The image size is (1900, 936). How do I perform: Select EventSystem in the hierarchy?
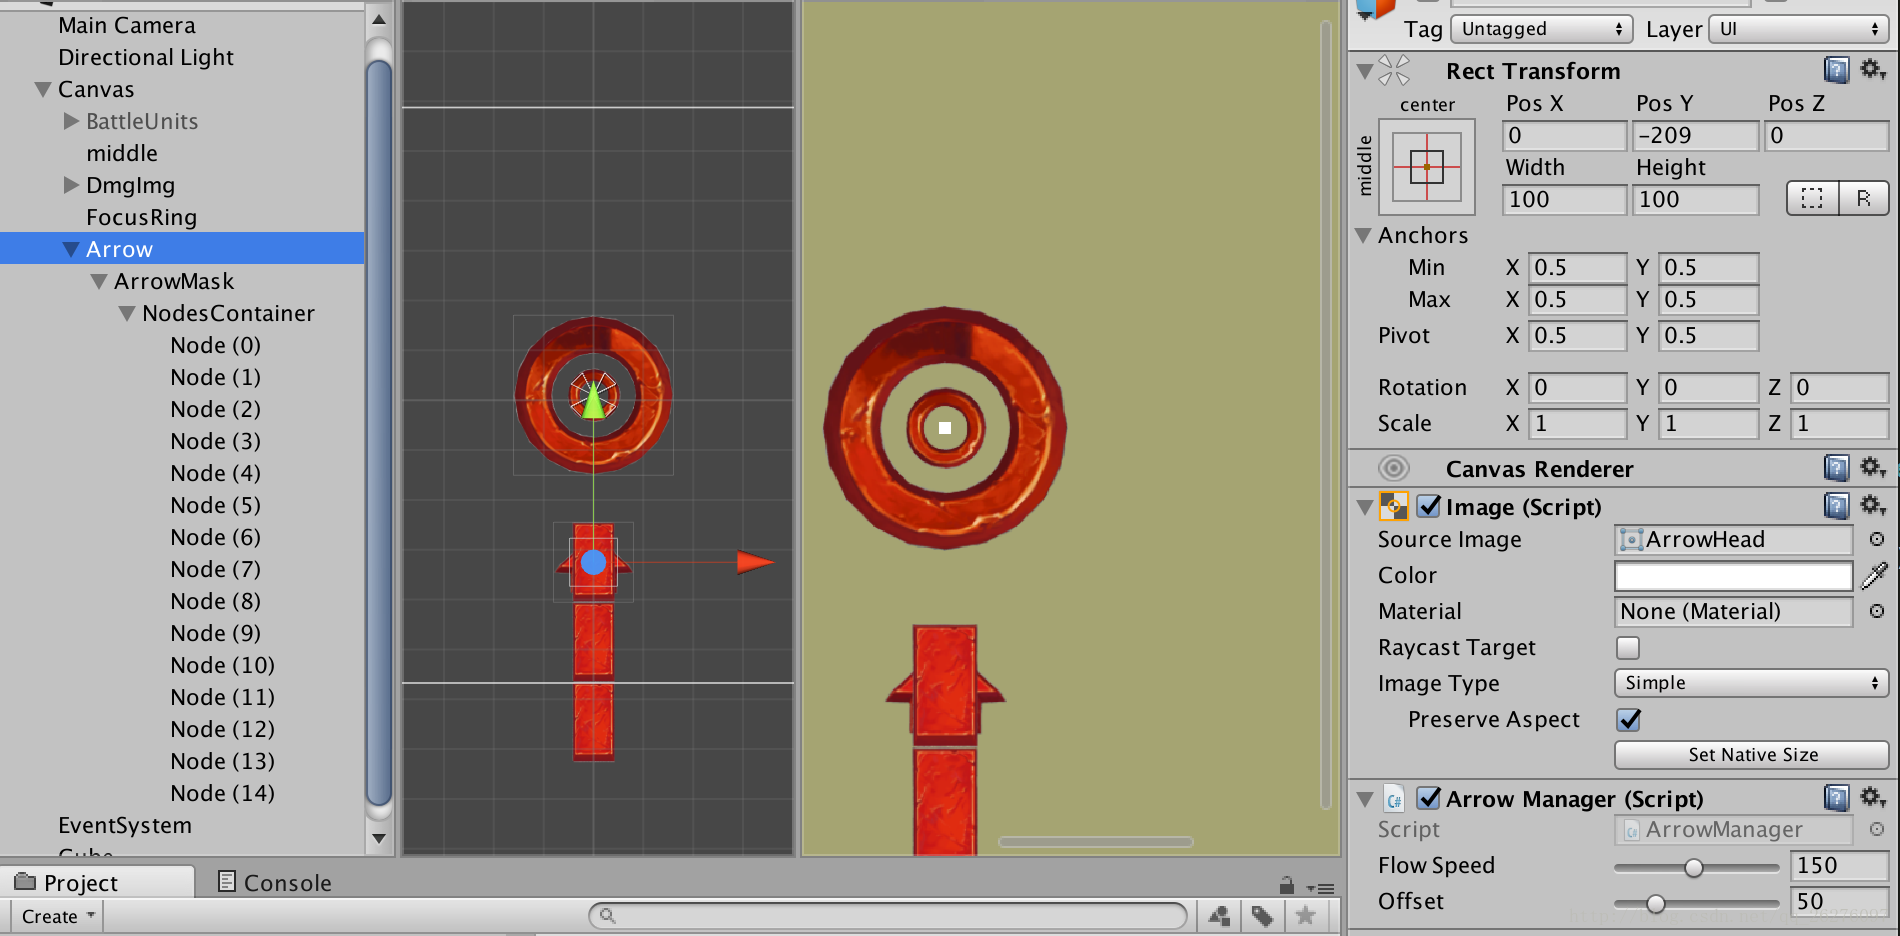tap(125, 825)
